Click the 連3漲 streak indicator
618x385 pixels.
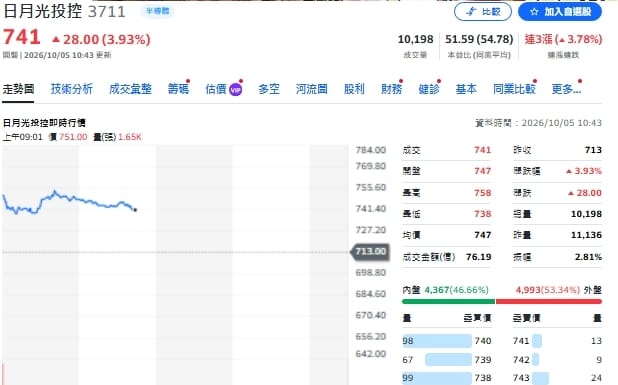(563, 39)
